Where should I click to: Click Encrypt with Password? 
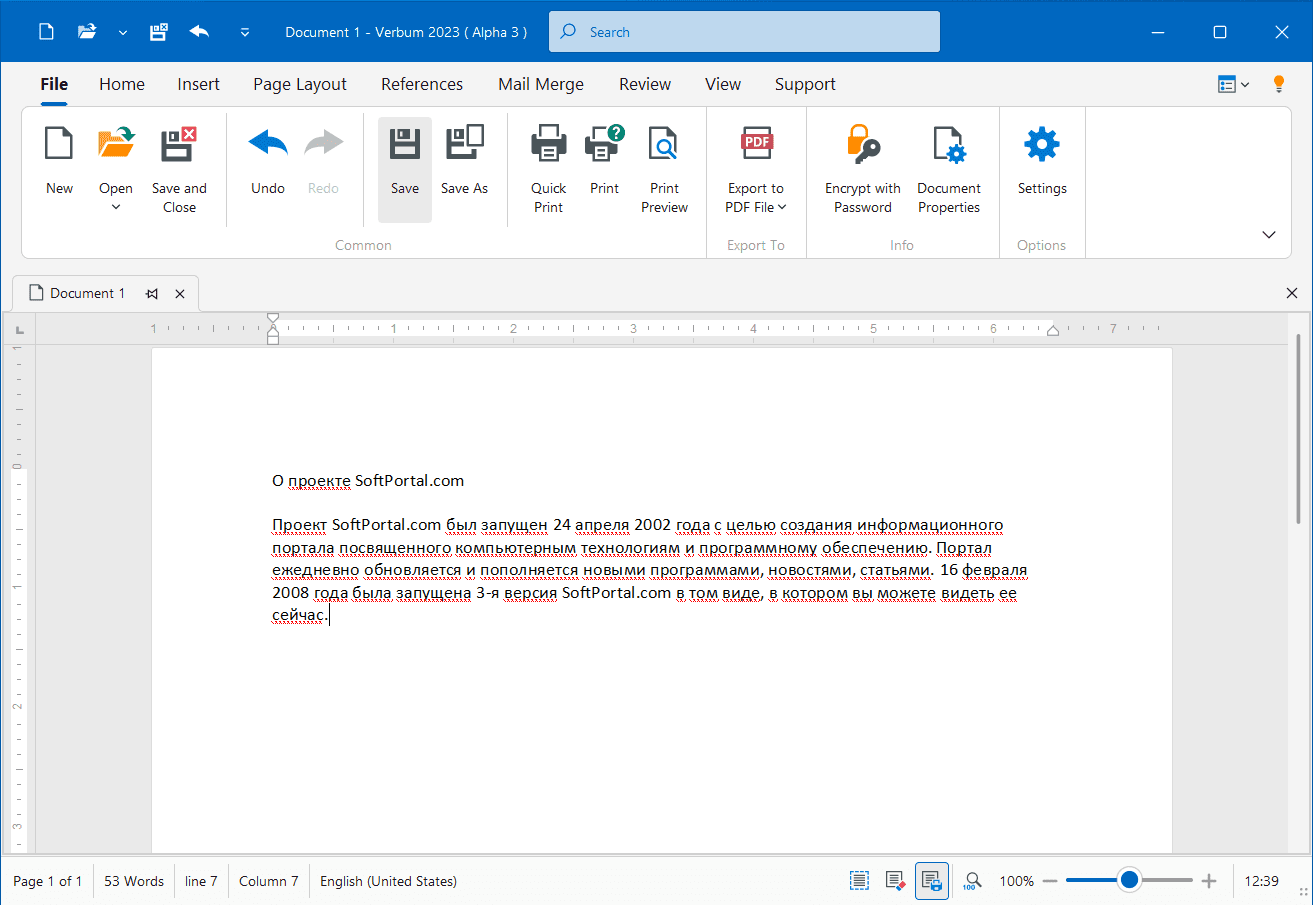point(863,170)
